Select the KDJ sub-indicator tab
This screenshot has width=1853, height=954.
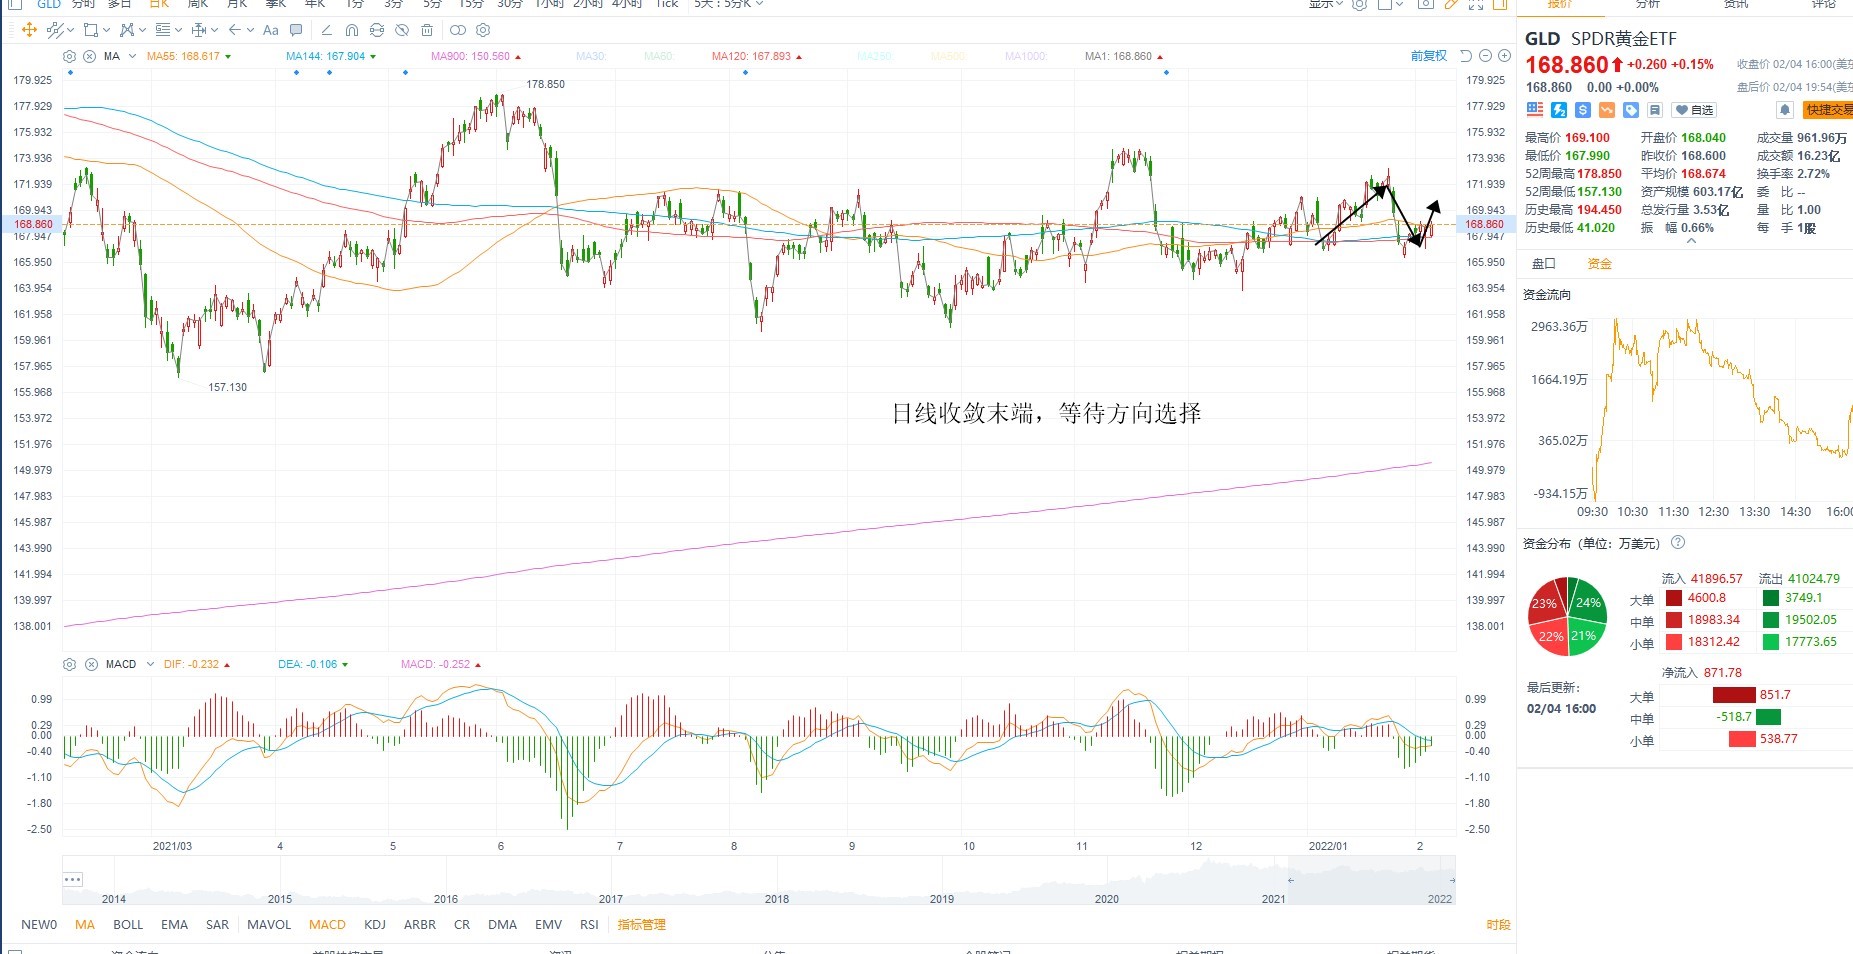(375, 925)
